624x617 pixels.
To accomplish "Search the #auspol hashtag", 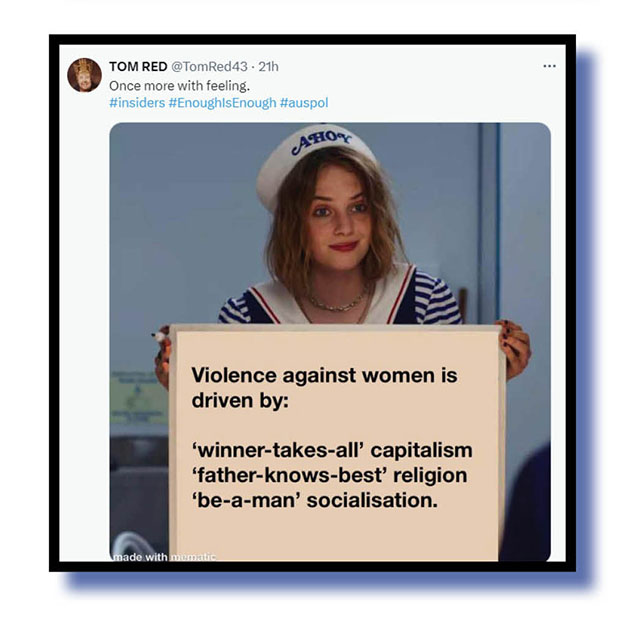I will (x=304, y=103).
